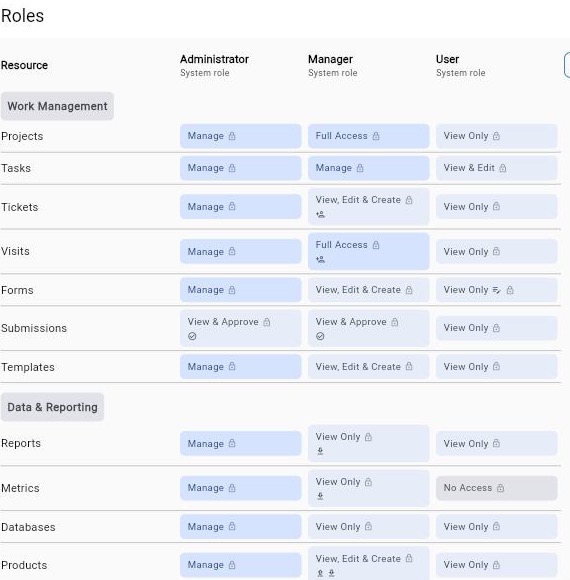Open Manager Full Access permission for Visits
Image resolution: width=570 pixels, height=580 pixels.
pyautogui.click(x=369, y=252)
